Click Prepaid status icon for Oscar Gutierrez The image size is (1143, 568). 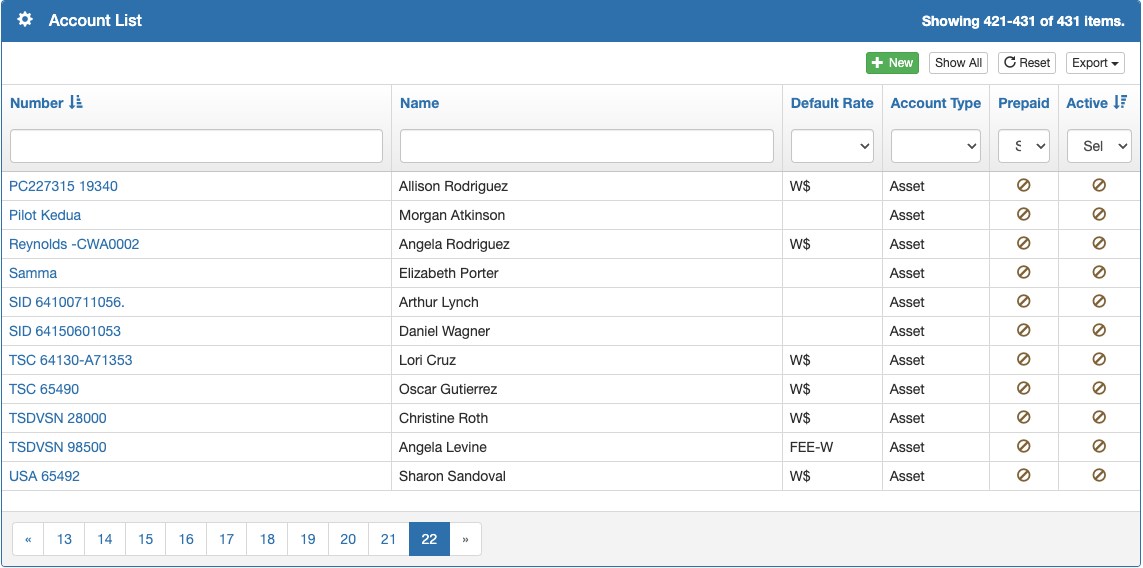(x=1023, y=388)
